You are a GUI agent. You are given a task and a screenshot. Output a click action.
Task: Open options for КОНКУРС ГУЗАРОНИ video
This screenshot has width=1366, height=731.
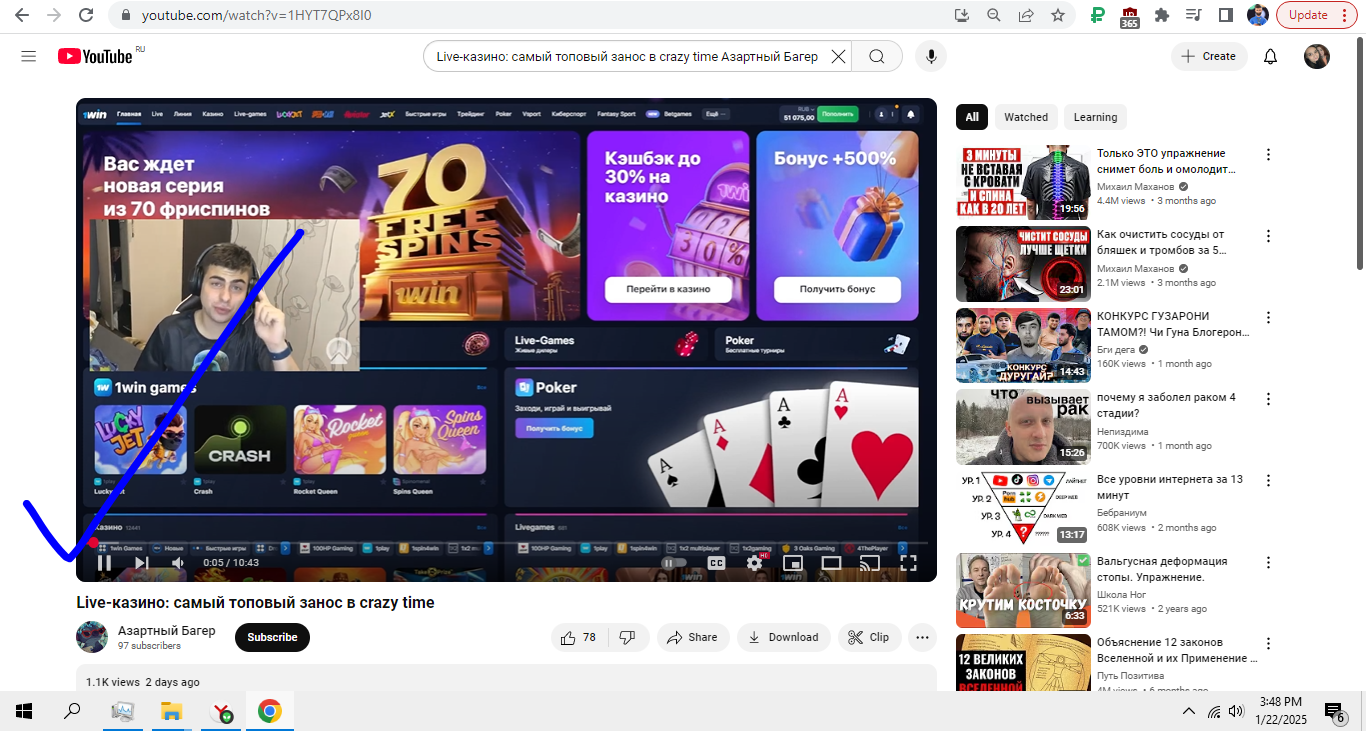pos(1269,318)
